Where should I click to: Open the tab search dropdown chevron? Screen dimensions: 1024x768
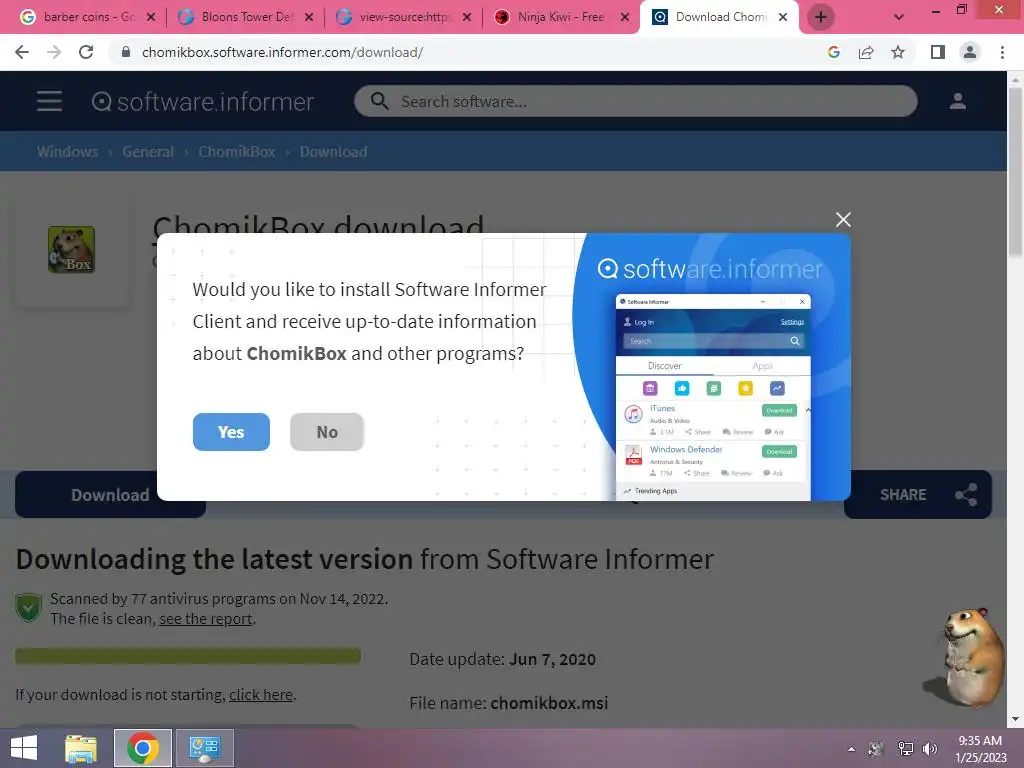point(899,17)
